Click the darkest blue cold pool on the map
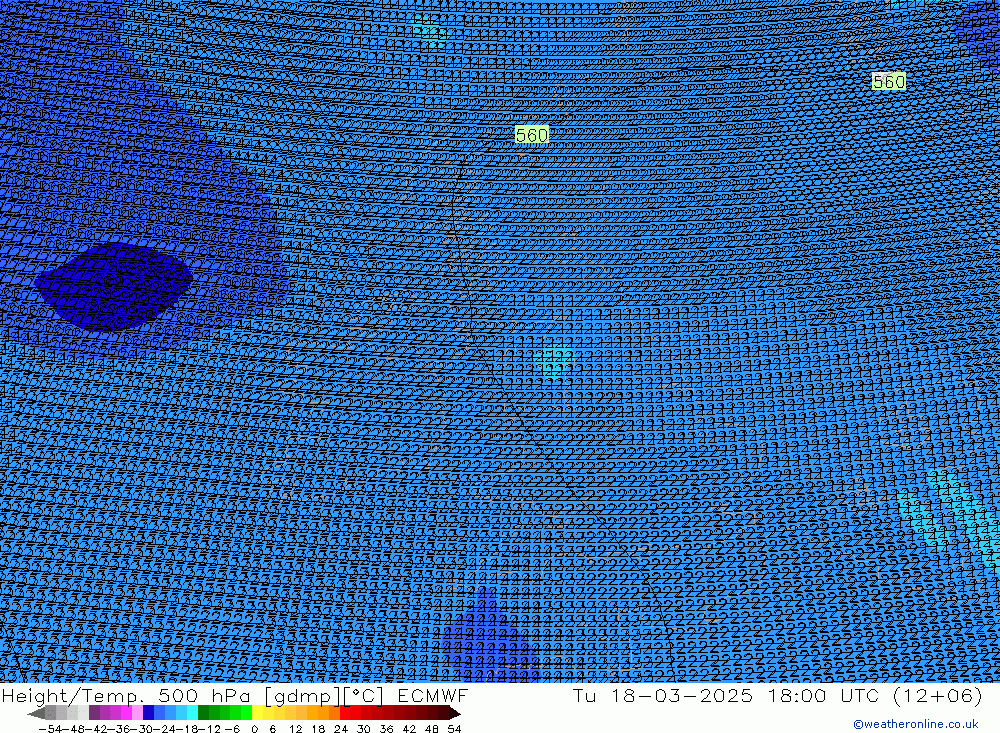 [x=114, y=286]
